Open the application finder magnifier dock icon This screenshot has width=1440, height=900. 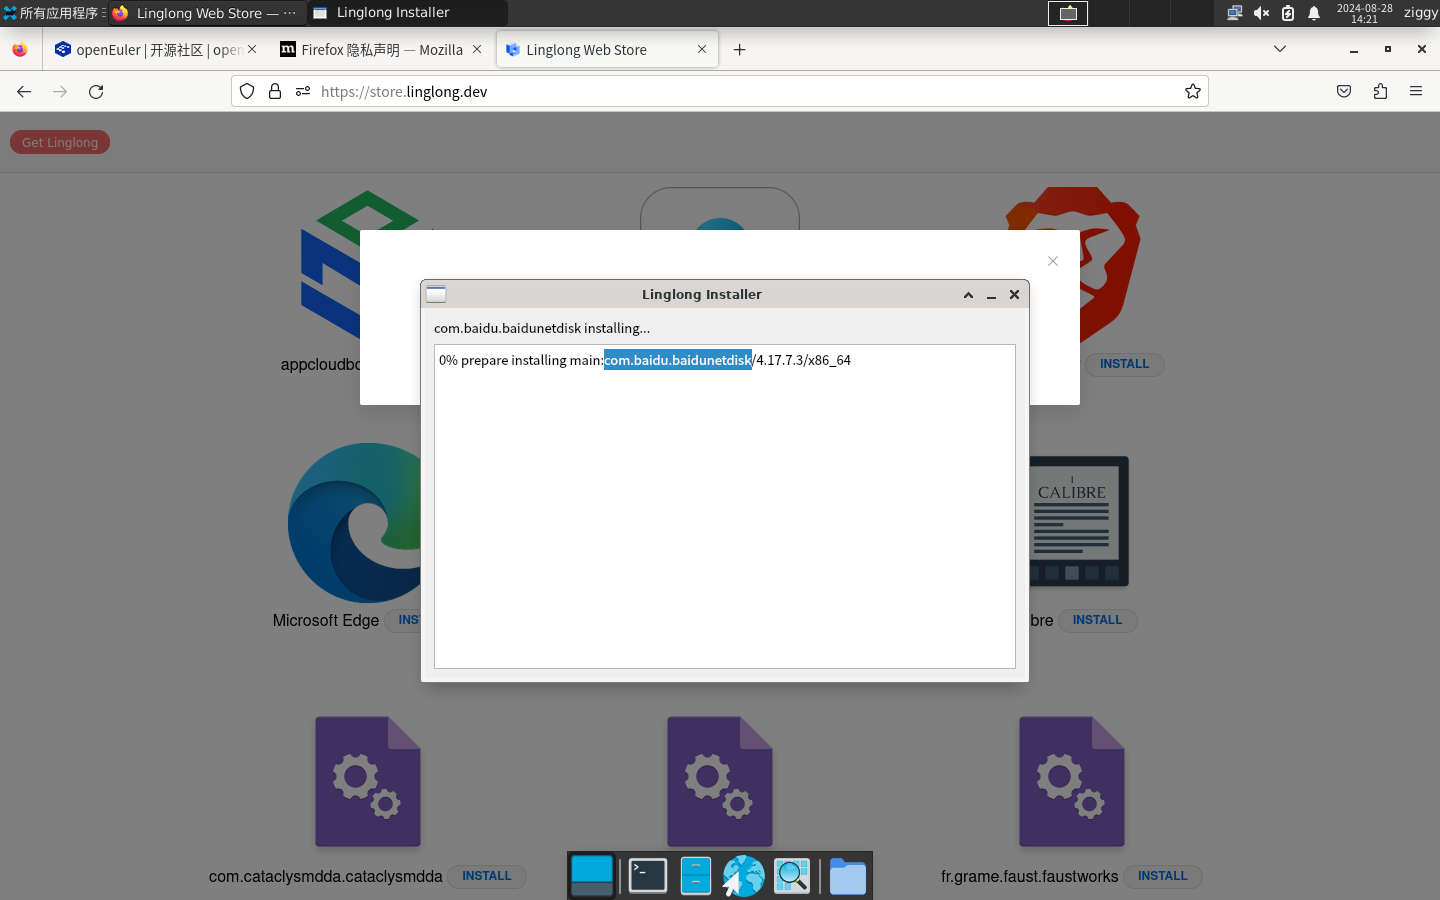(792, 876)
